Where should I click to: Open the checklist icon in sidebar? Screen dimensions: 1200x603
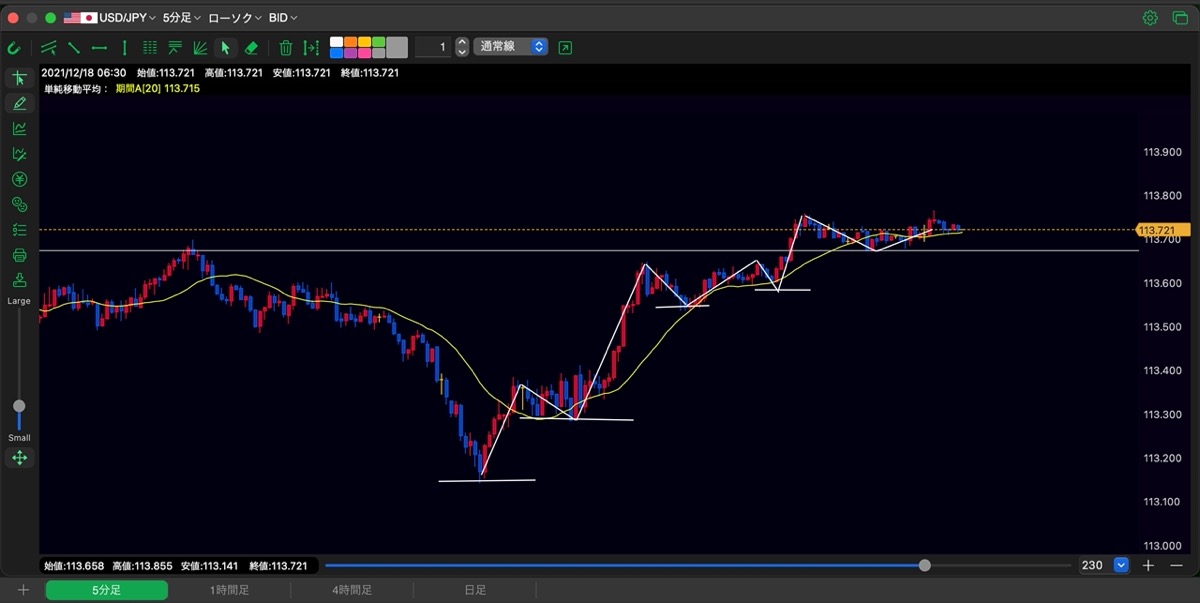19,230
